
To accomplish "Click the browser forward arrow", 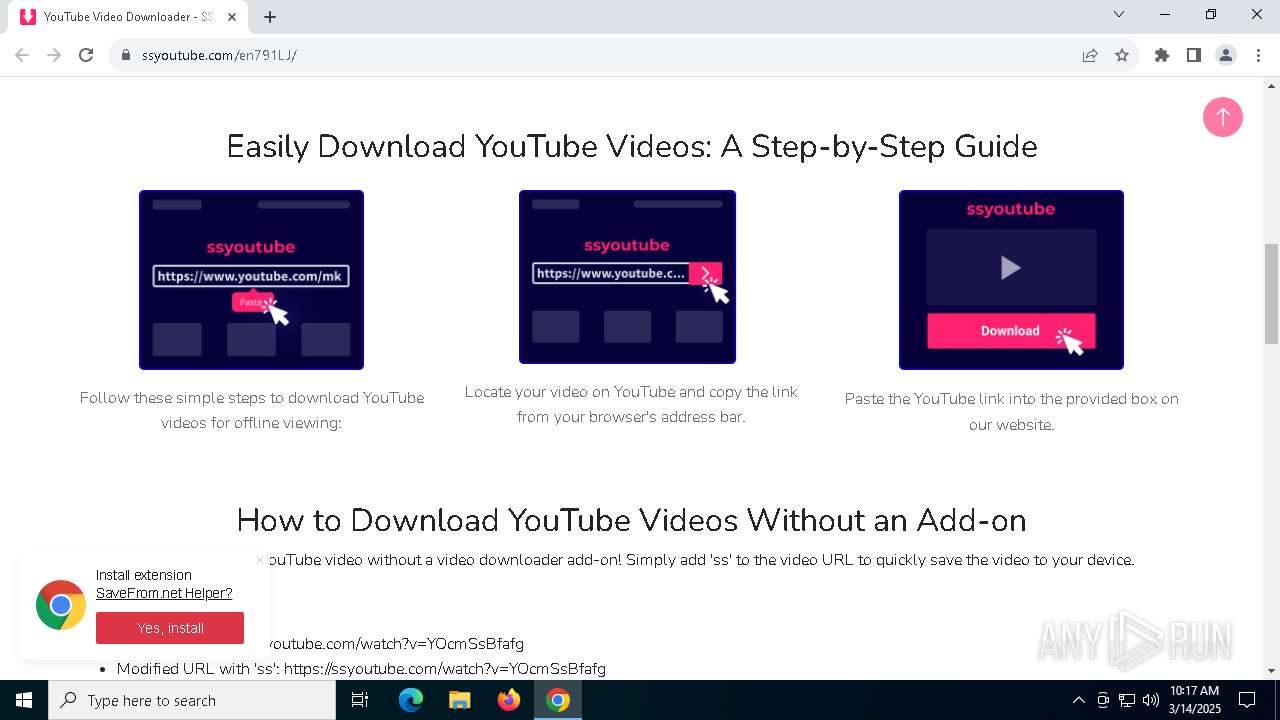I will tap(54, 55).
